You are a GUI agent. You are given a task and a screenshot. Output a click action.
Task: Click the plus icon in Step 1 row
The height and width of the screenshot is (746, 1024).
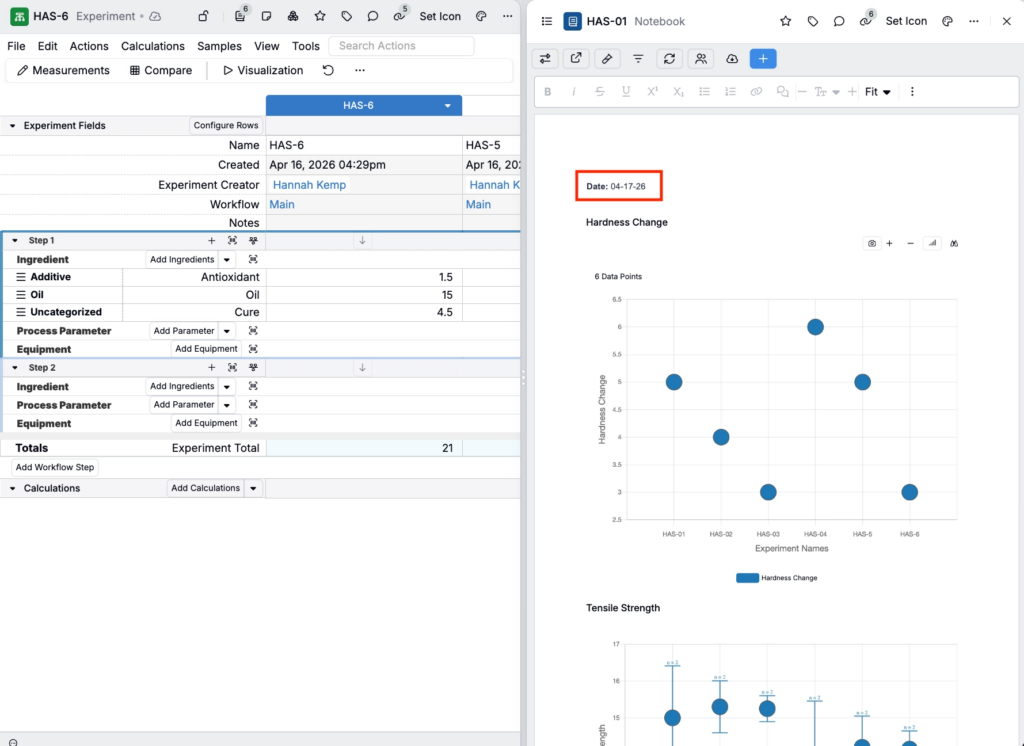click(x=211, y=241)
